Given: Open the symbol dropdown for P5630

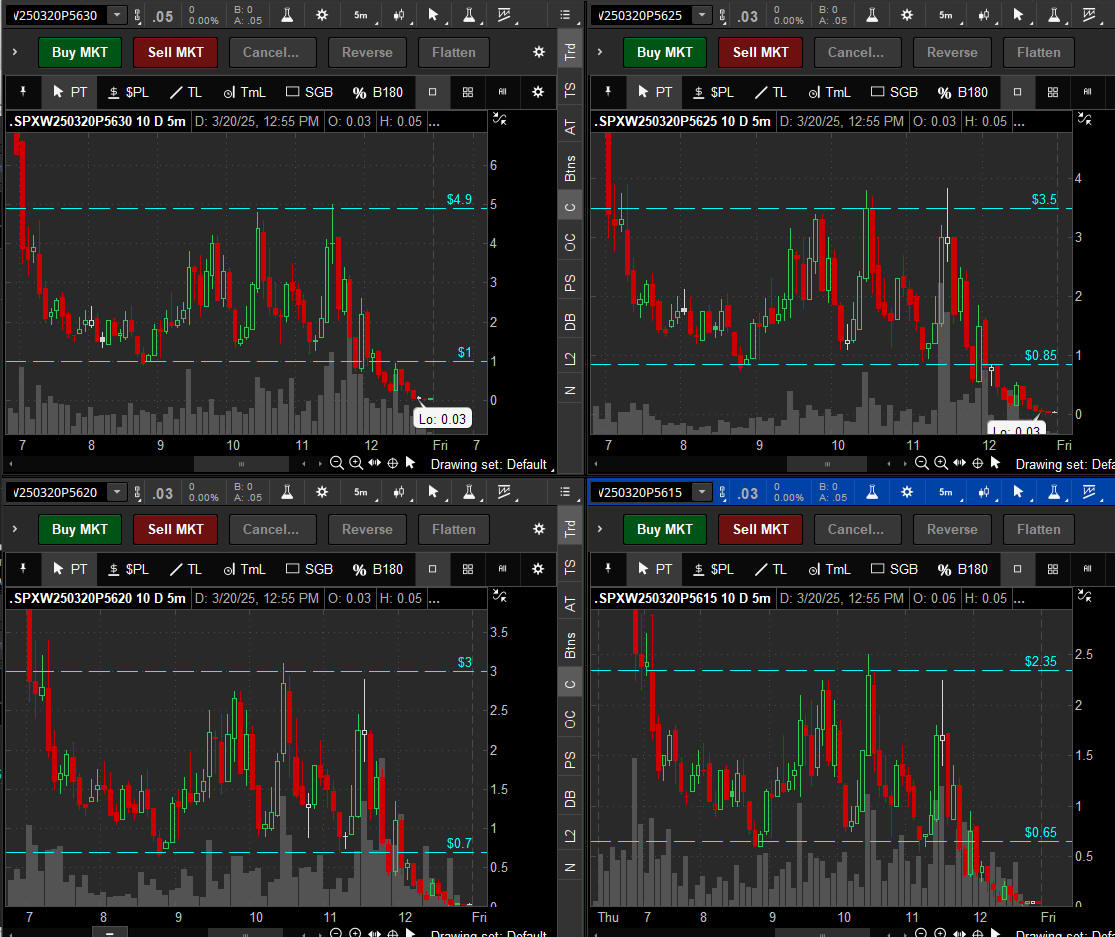Looking at the screenshot, I should click(117, 15).
